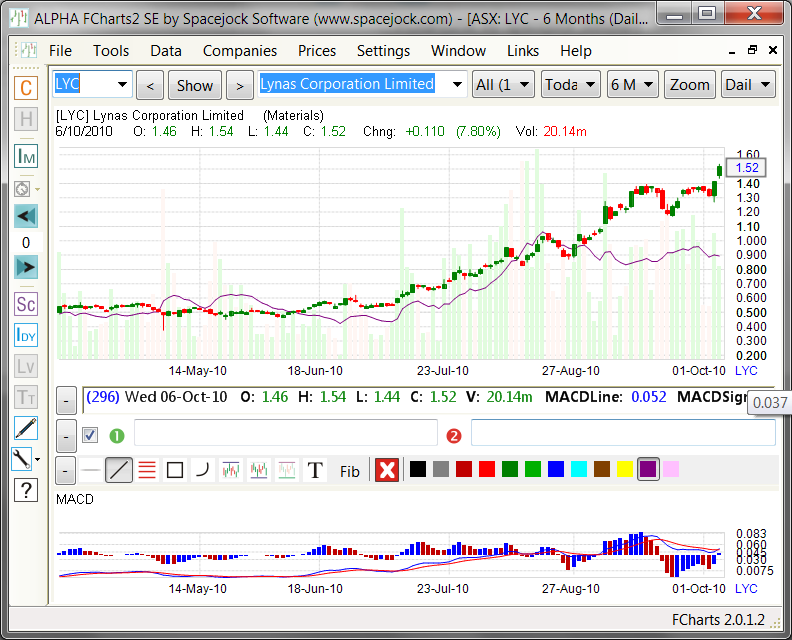Screen dimensions: 792x640
Task: Open the File menu
Action: pos(60,51)
